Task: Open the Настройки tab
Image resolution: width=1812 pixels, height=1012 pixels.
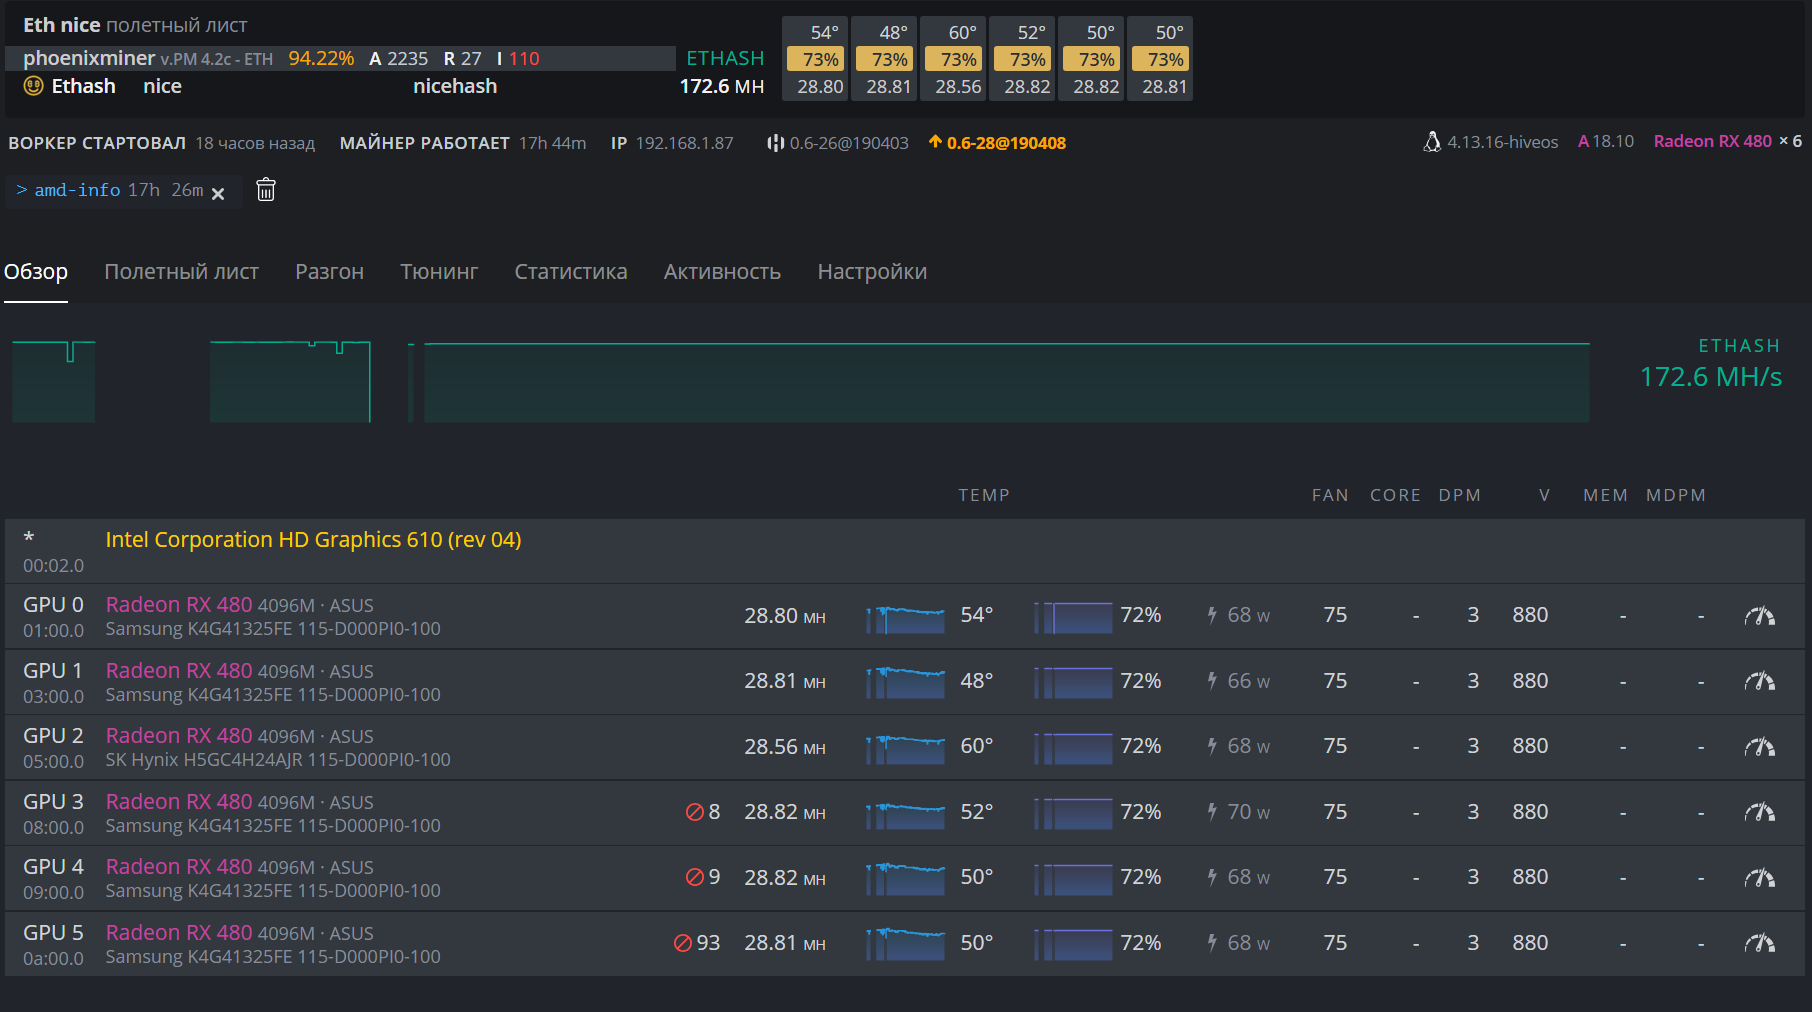Action: (872, 272)
